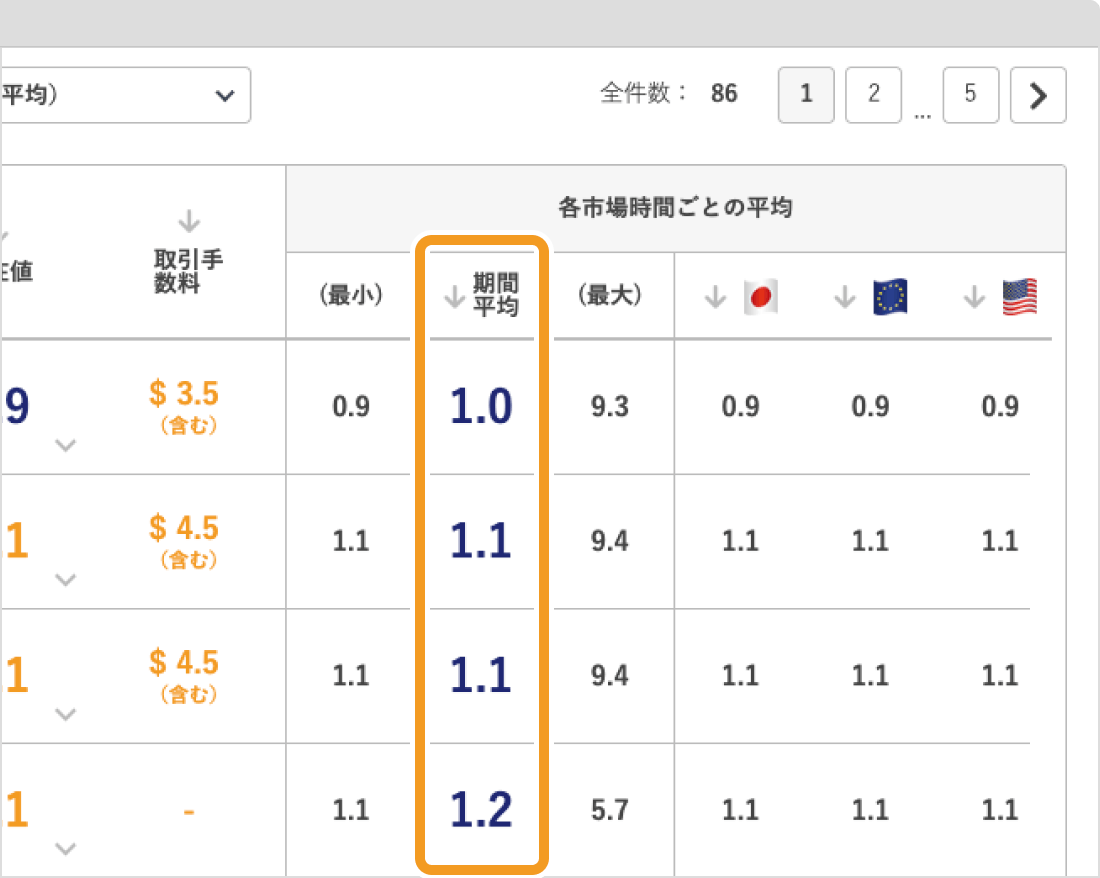Click the highlighted 期間平均 value 1.0
This screenshot has height=878, width=1100.
[481, 407]
